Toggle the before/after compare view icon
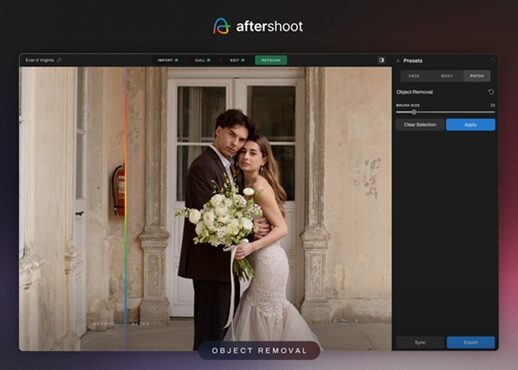This screenshot has height=370, width=518. pyautogui.click(x=381, y=60)
